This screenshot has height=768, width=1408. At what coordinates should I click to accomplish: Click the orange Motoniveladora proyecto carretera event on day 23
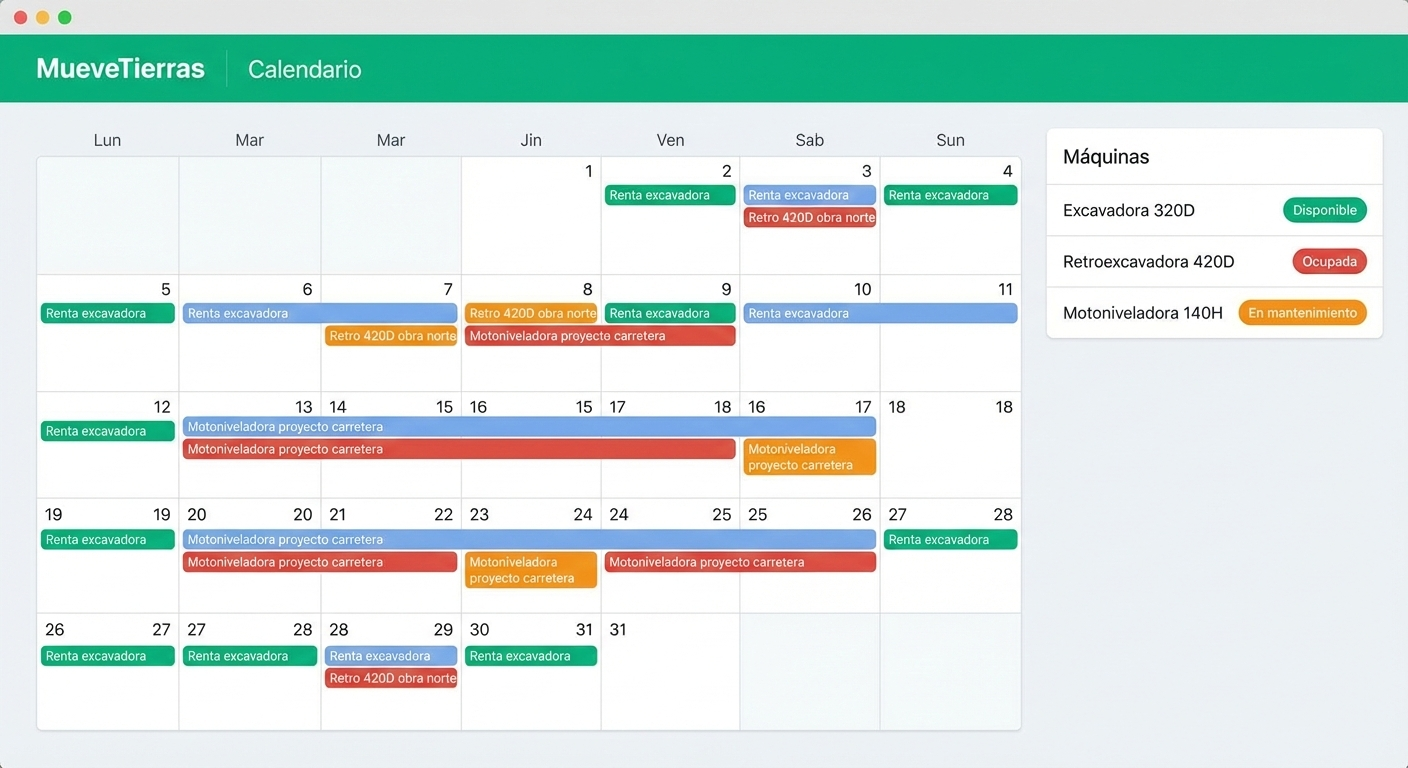pyautogui.click(x=530, y=570)
